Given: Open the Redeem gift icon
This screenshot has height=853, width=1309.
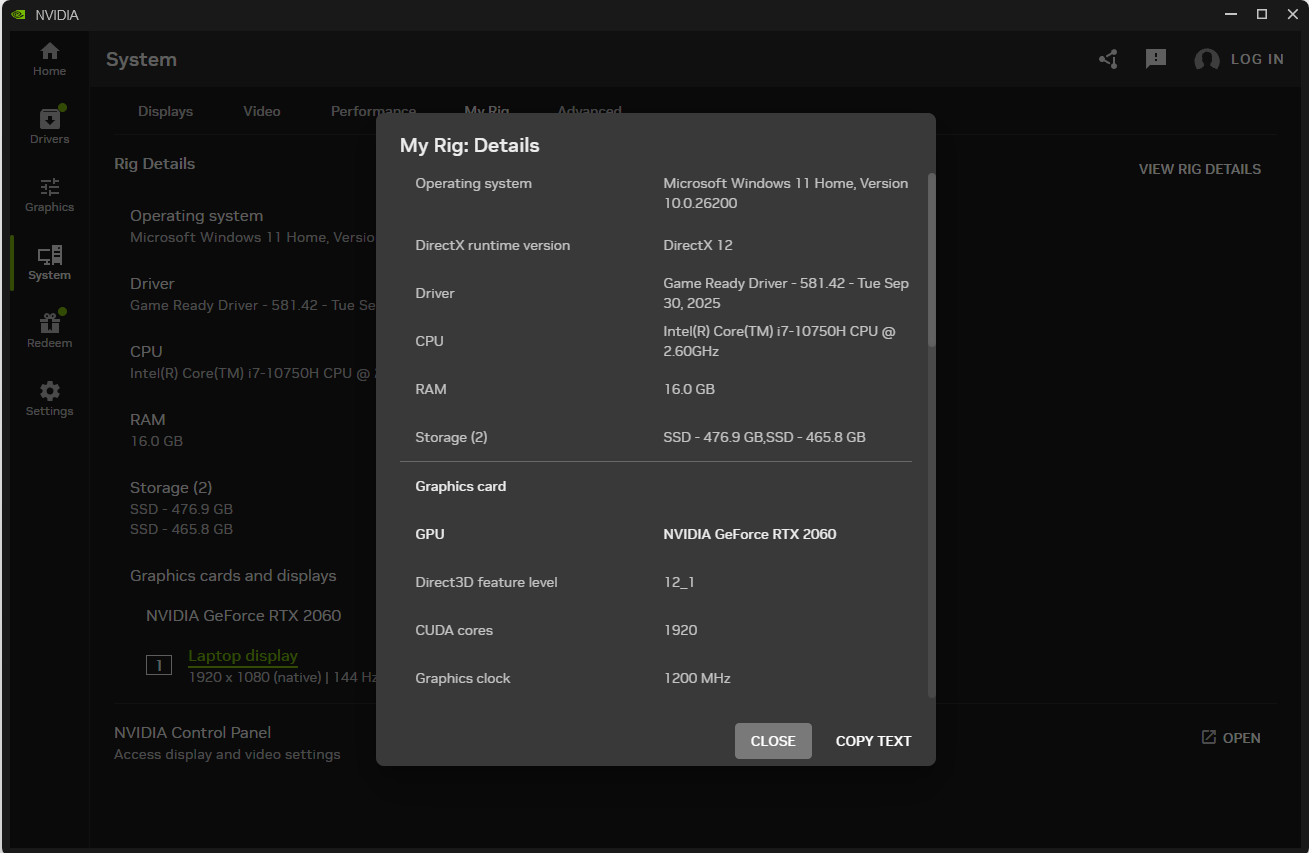Looking at the screenshot, I should pyautogui.click(x=49, y=322).
